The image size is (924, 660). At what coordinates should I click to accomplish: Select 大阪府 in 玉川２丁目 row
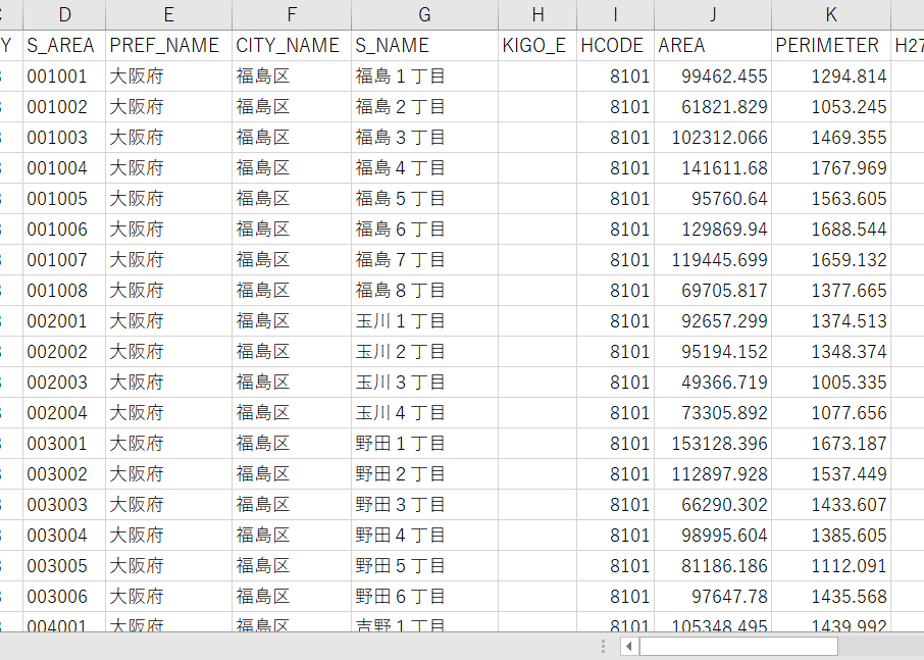click(169, 352)
